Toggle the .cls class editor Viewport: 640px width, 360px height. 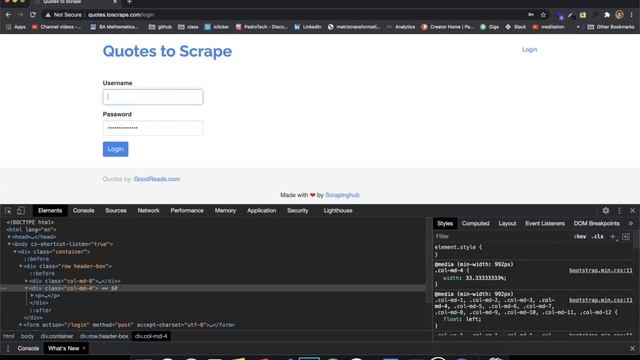(598, 237)
